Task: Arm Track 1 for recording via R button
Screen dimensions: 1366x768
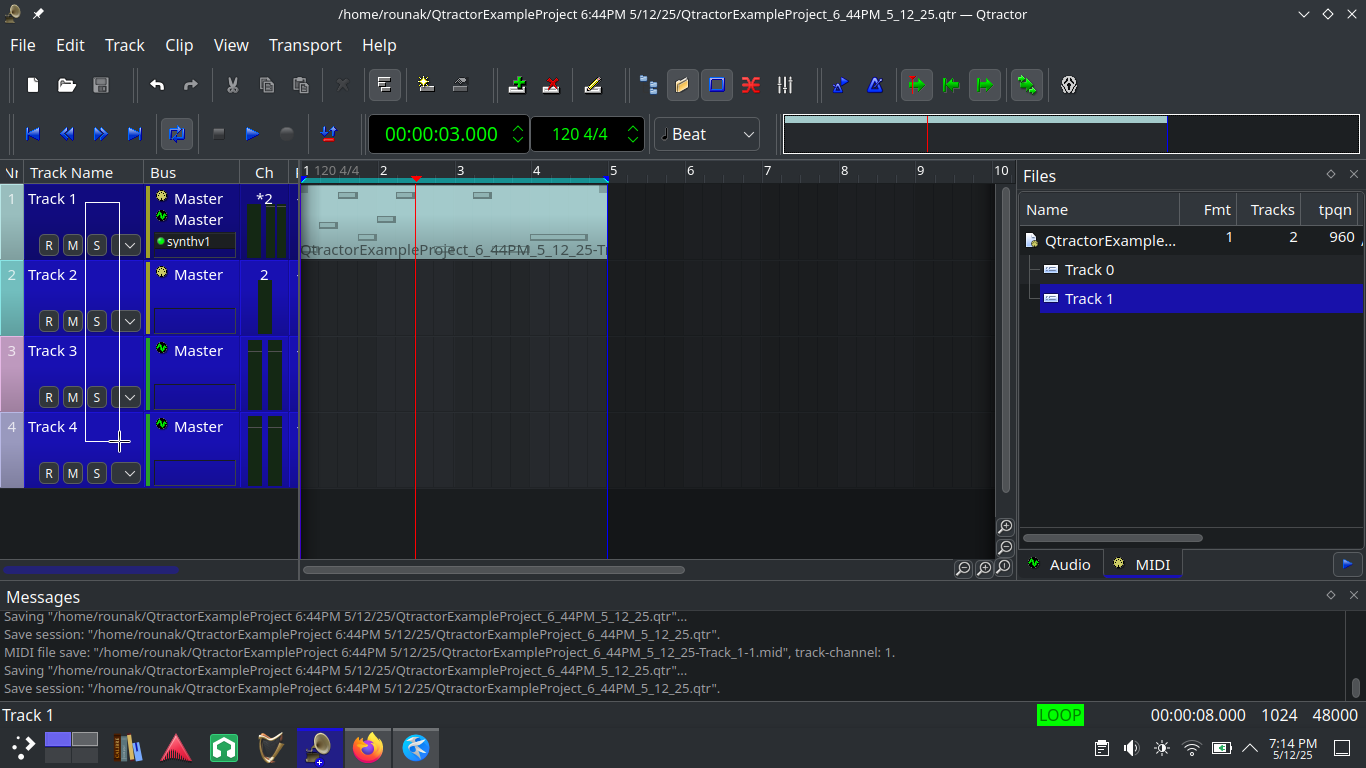Action: [48, 244]
